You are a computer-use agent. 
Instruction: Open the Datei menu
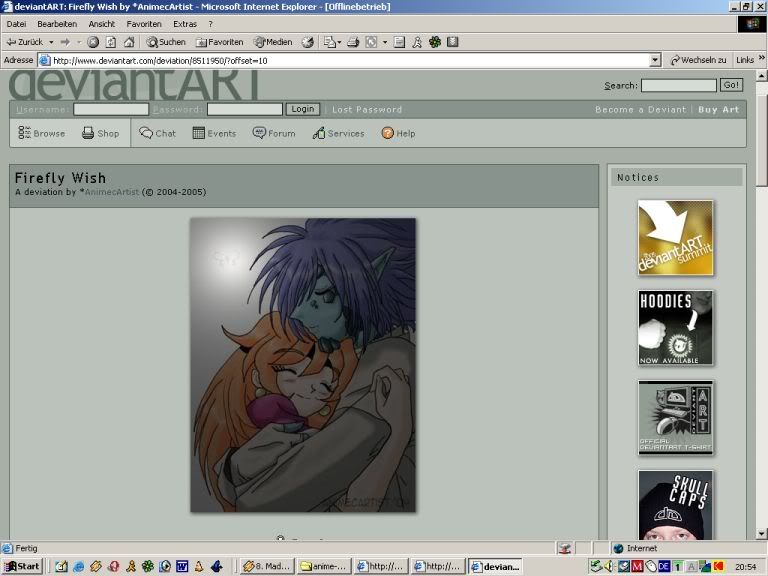16,24
